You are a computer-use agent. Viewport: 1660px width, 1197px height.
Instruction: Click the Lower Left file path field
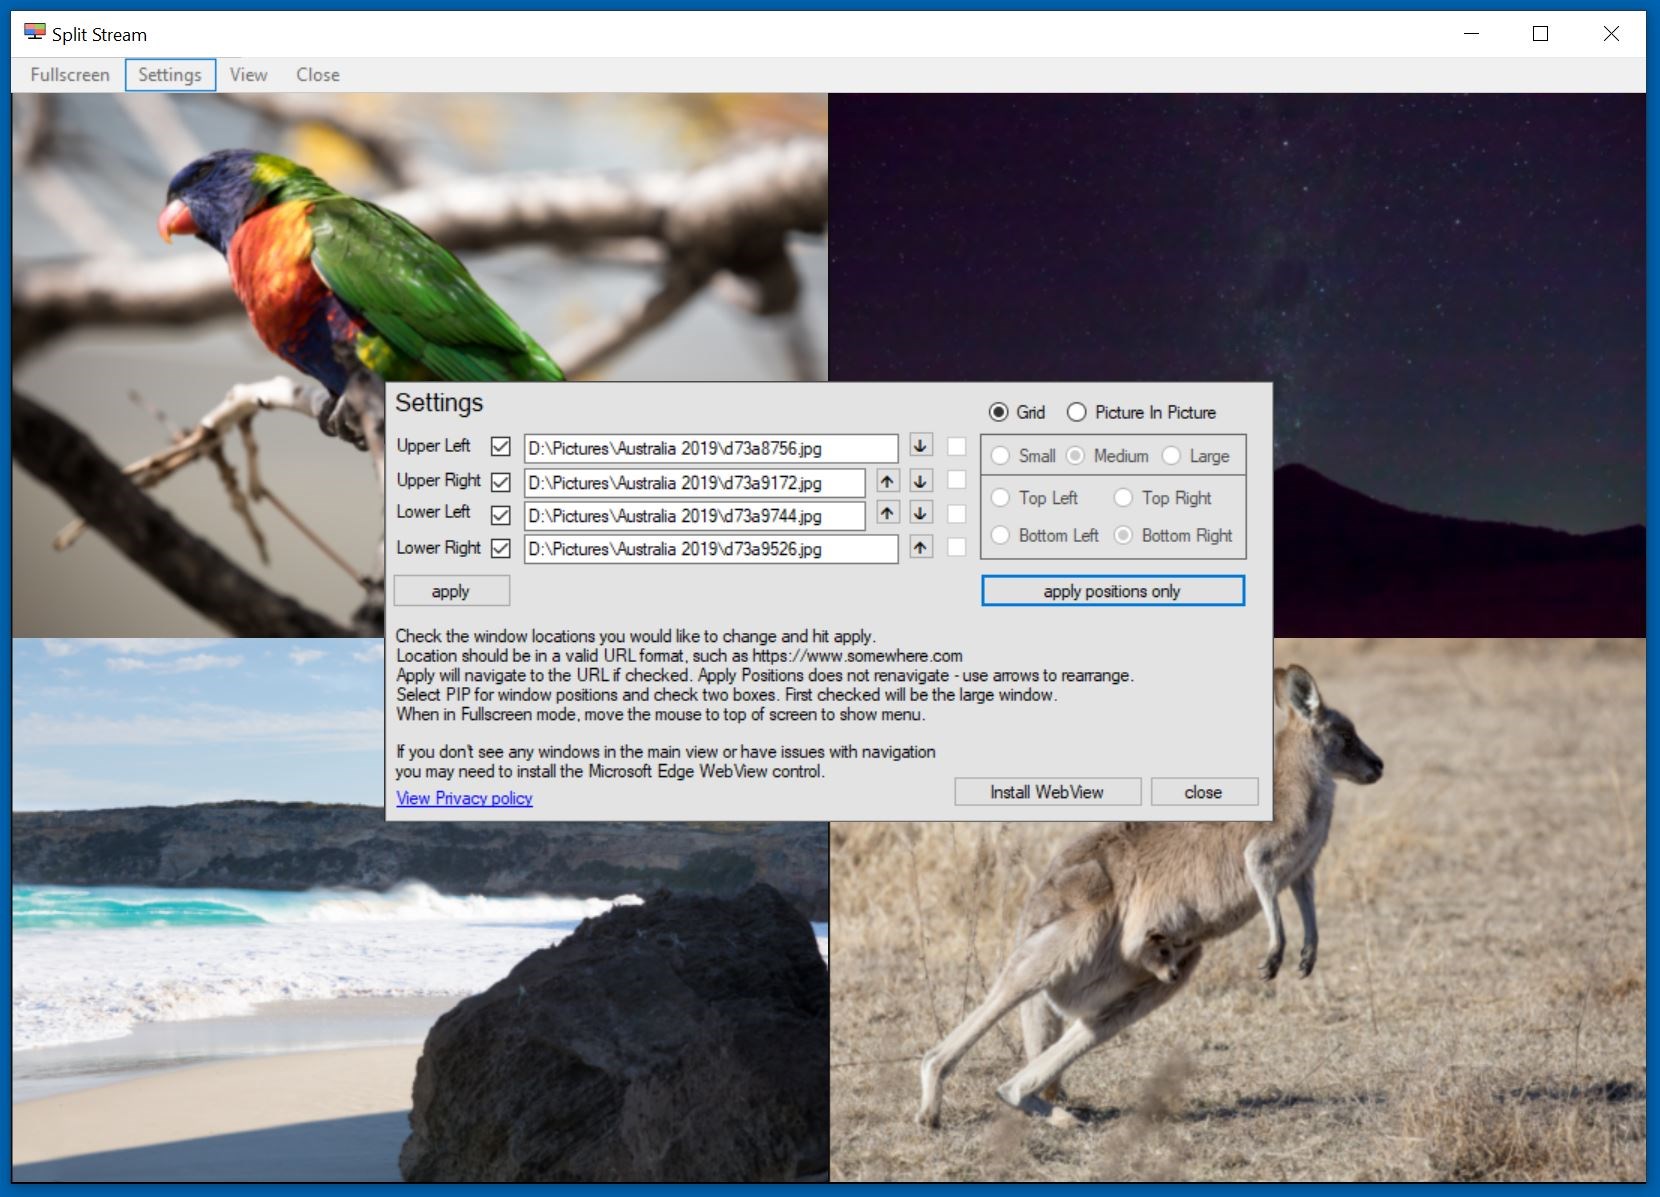coord(695,516)
